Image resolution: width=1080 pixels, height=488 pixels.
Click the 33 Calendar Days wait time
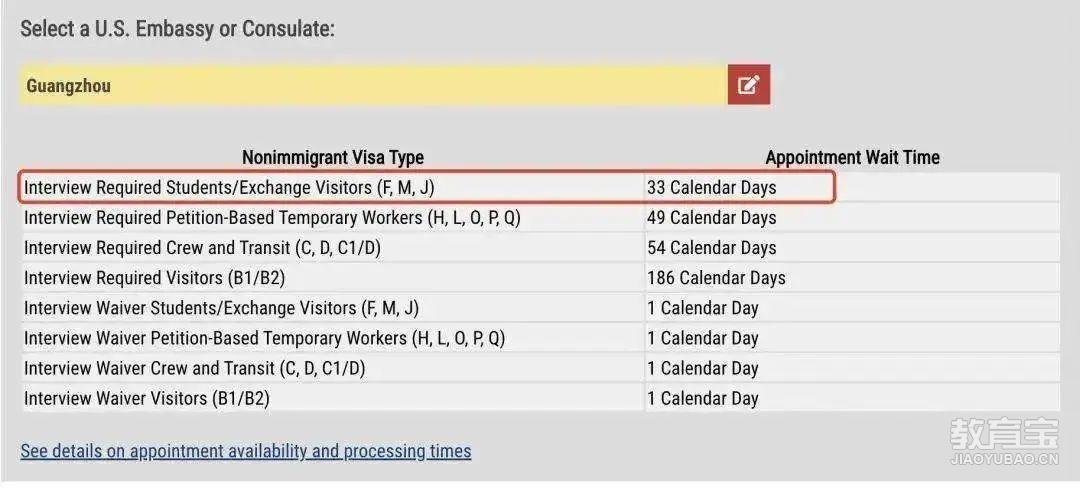(712, 188)
